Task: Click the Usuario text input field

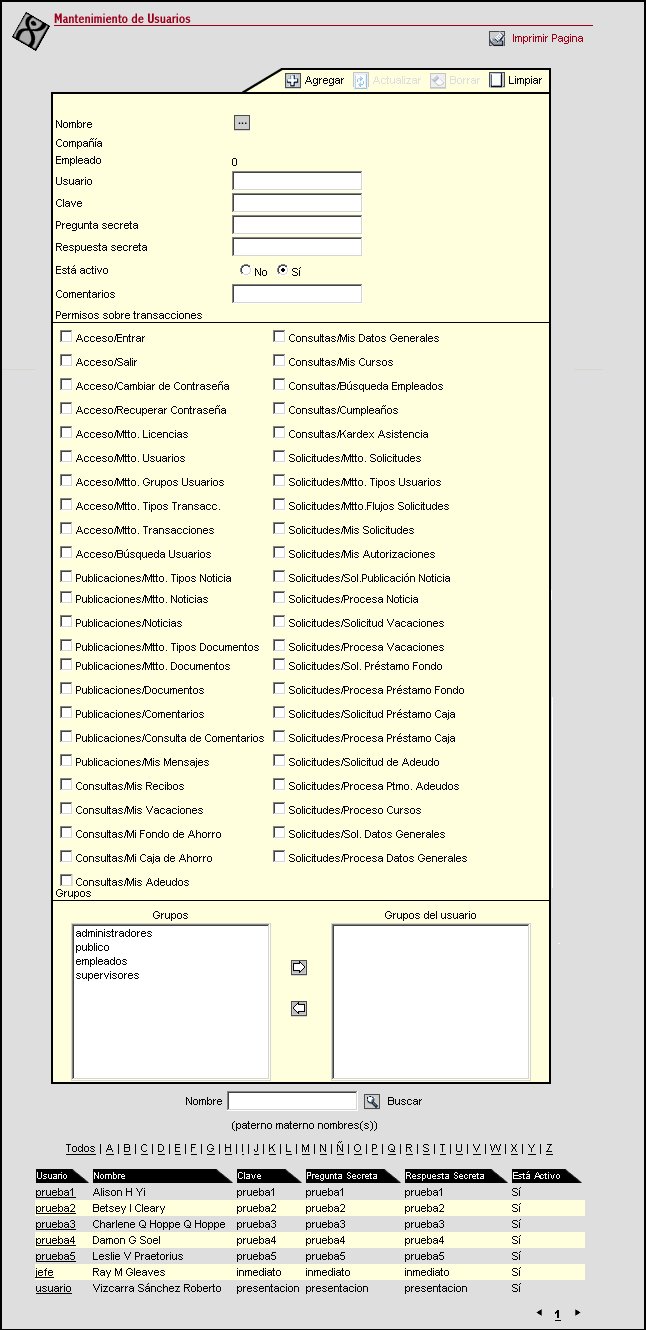Action: pos(297,181)
